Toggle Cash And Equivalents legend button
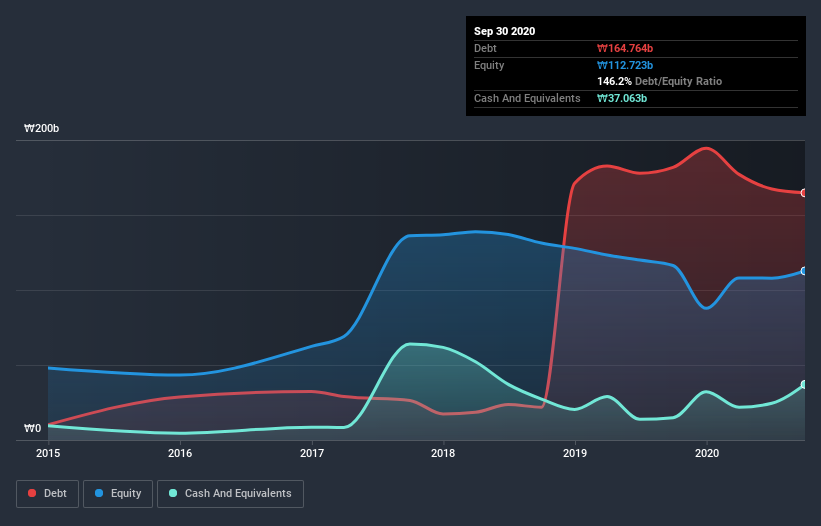The image size is (821, 526). (230, 494)
